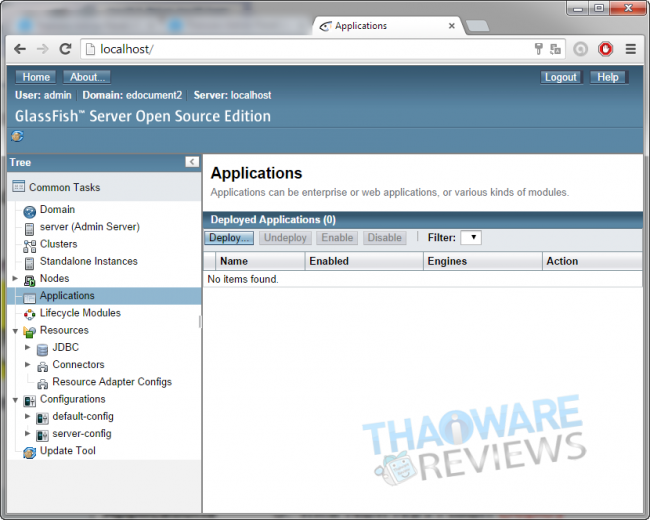Select Update Tool in tree
This screenshot has height=520, width=650.
(x=68, y=451)
